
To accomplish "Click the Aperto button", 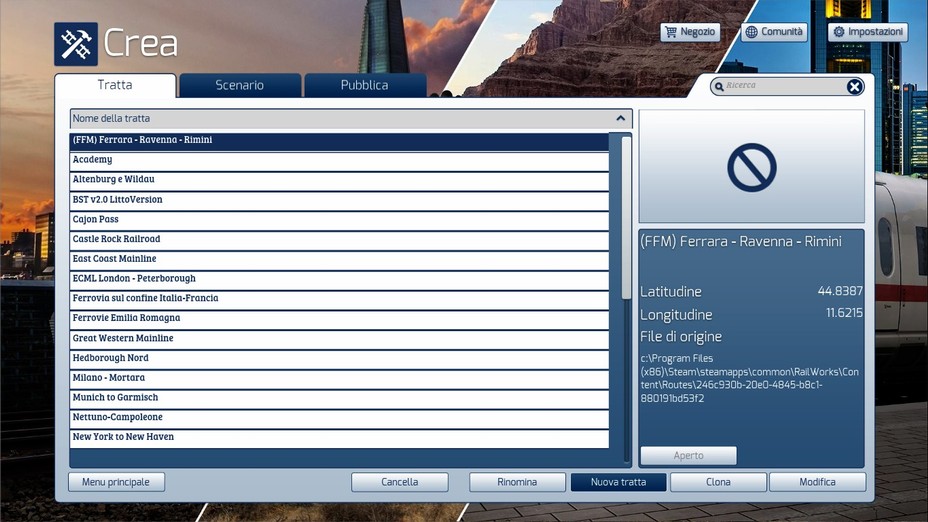I will 688,456.
